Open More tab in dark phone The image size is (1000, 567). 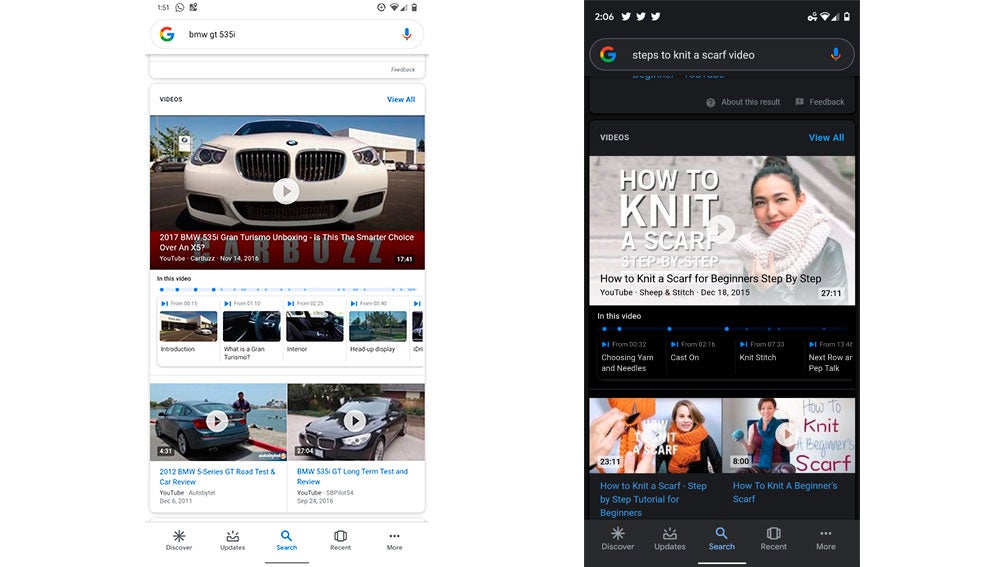(825, 539)
